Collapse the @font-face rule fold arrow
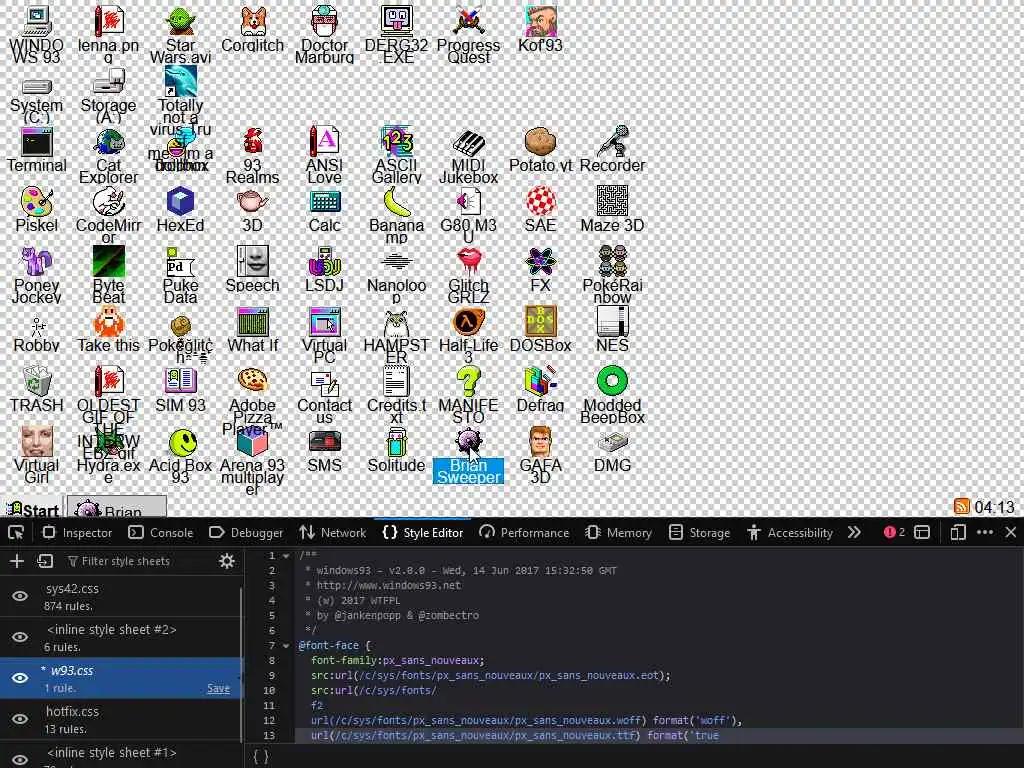Viewport: 1024px width, 768px height. (x=285, y=646)
